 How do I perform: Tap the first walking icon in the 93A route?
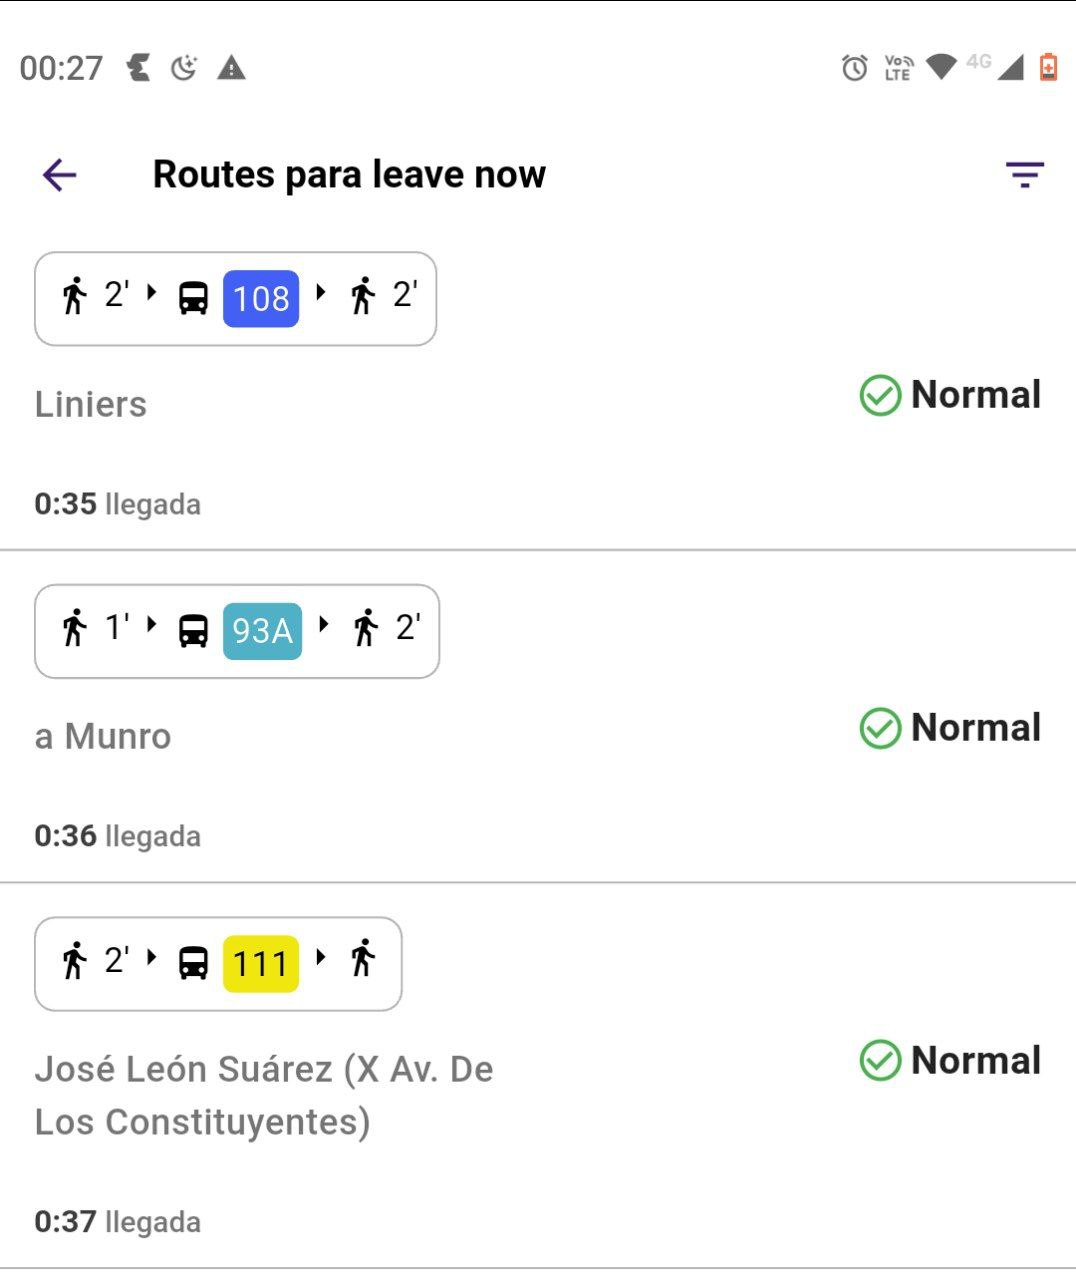tap(74, 628)
